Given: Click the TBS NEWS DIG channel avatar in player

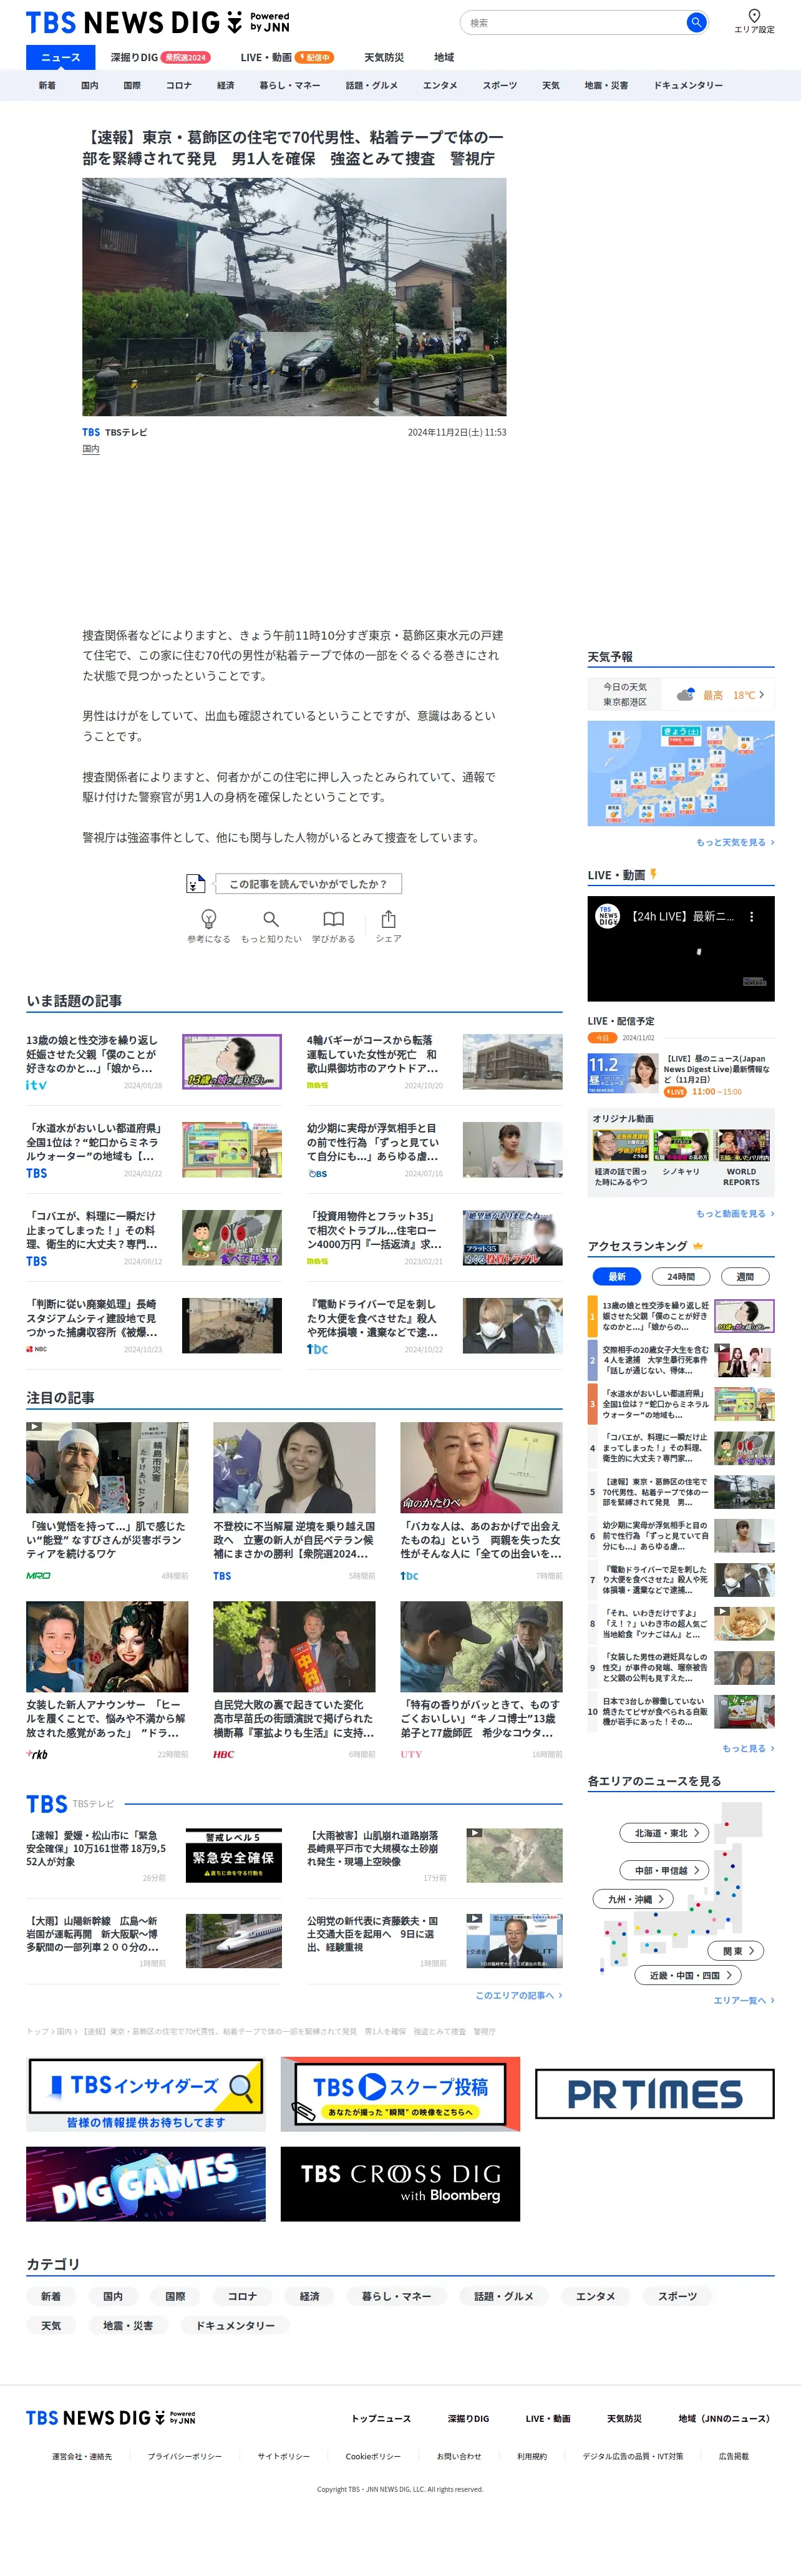Looking at the screenshot, I should (608, 916).
